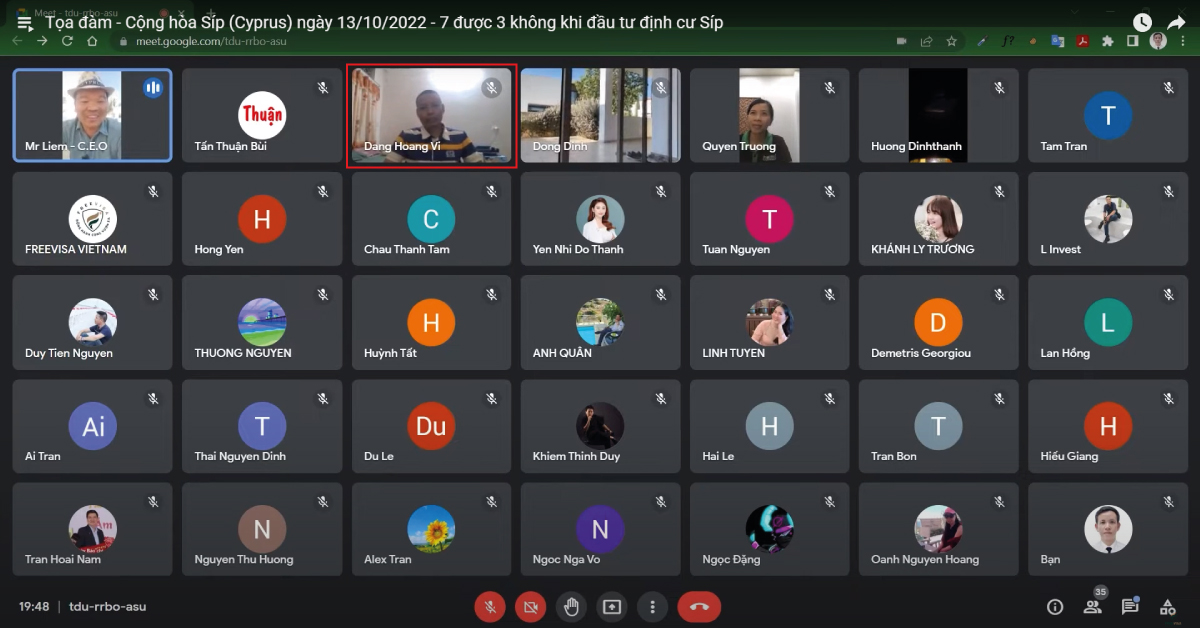Click the muted mic icon on Tam Tran tile
The height and width of the screenshot is (628, 1200).
pos(1169,88)
